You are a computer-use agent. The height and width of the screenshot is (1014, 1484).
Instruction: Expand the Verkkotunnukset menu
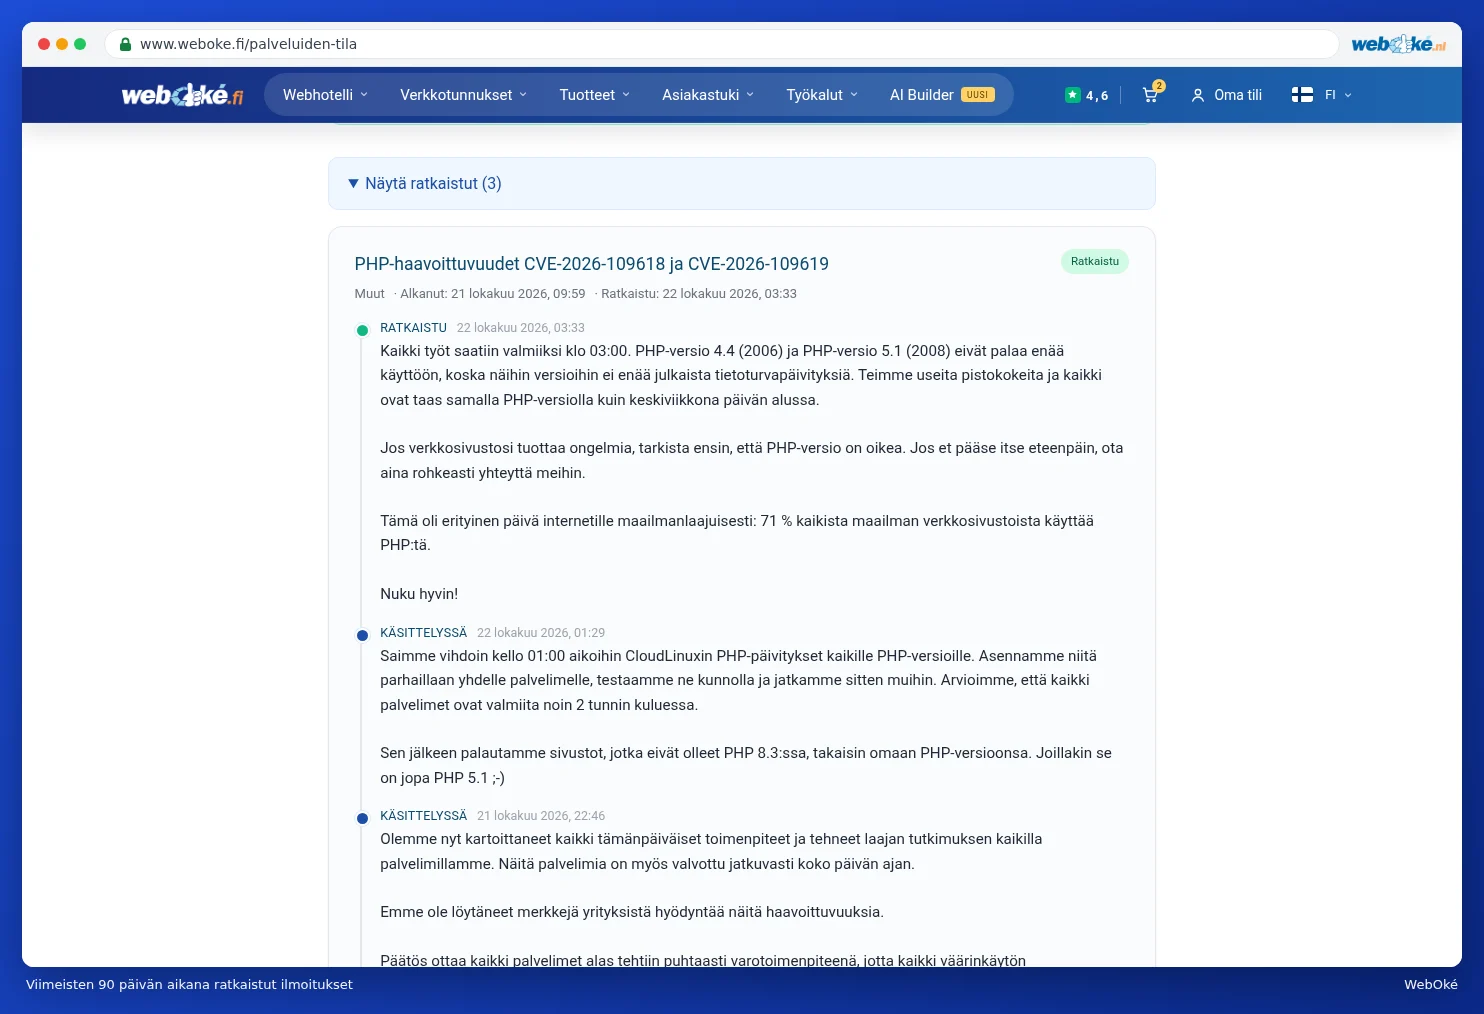(463, 95)
